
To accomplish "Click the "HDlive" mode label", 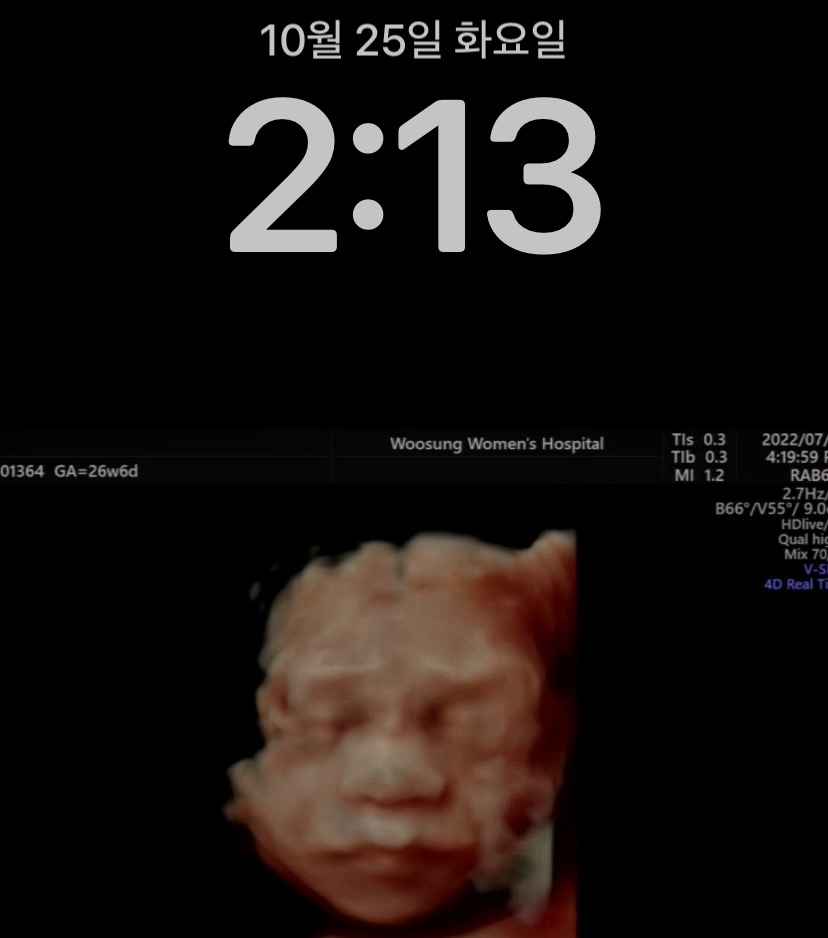I will 802,524.
